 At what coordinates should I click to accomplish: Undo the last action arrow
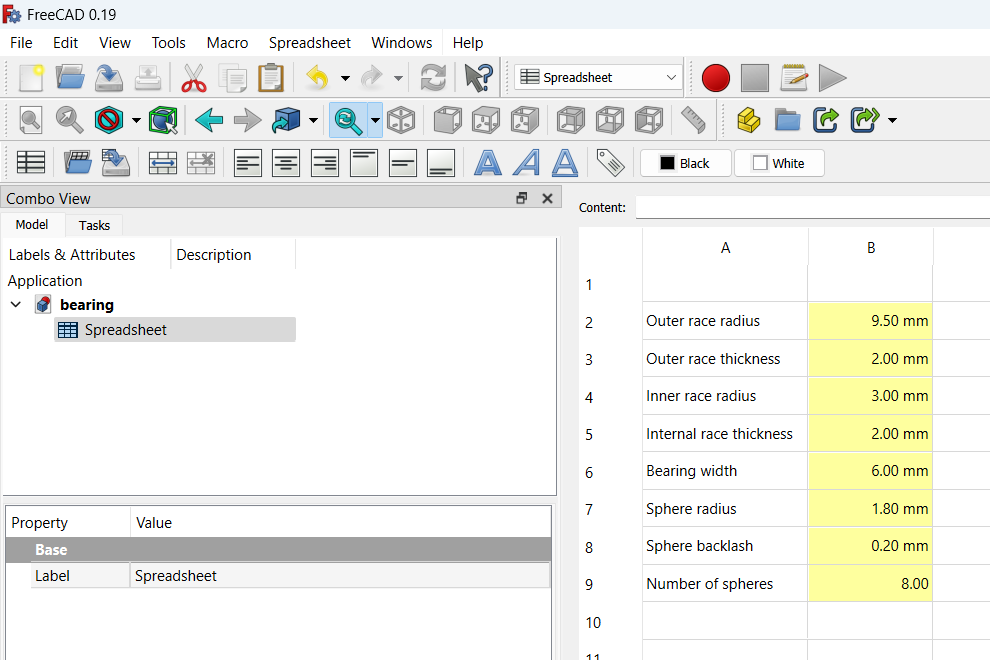point(318,78)
